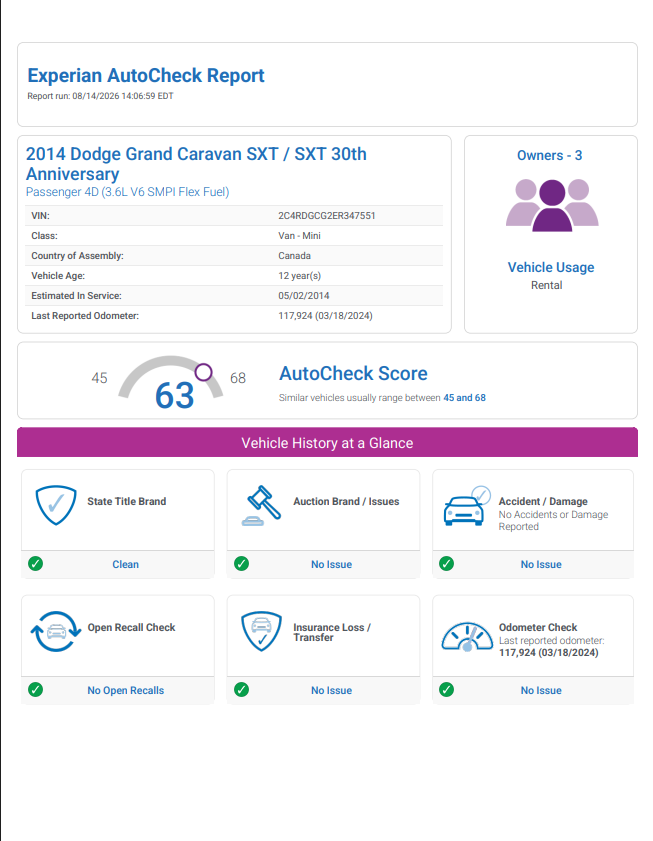The width and height of the screenshot is (653, 841).
Task: Click the No Open Recalls status
Action: (x=126, y=690)
